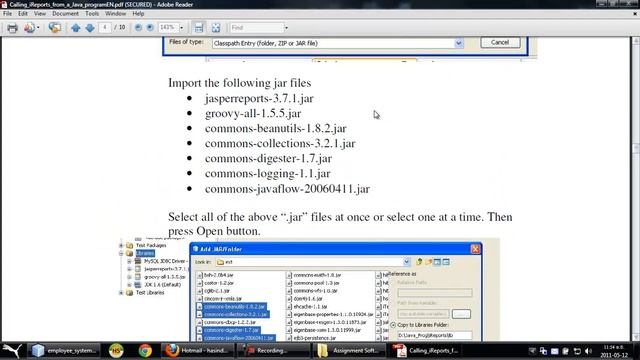The width and height of the screenshot is (640, 360).
Task: Click 'Test Libraries' node in pictured tree
Action: (x=150, y=293)
